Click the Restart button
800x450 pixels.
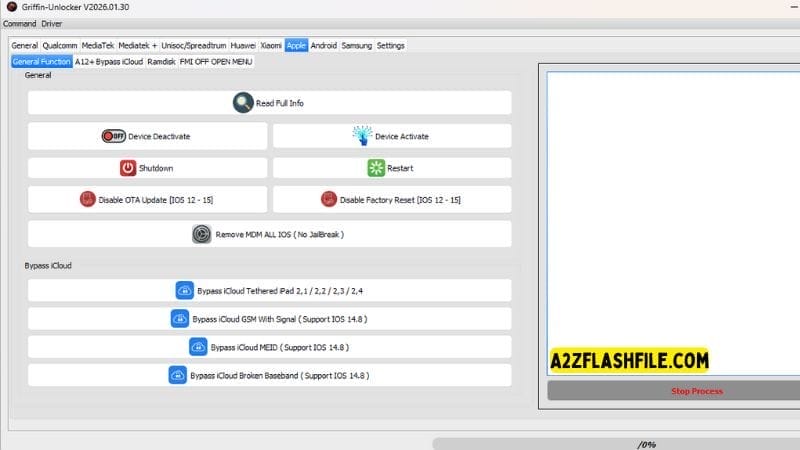392,168
